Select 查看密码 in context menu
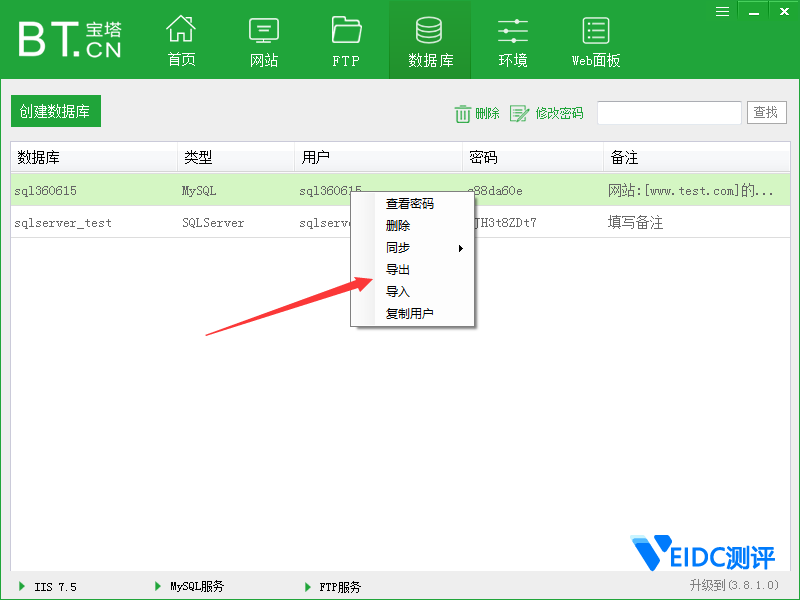Viewport: 800px width, 600px height. coord(410,204)
